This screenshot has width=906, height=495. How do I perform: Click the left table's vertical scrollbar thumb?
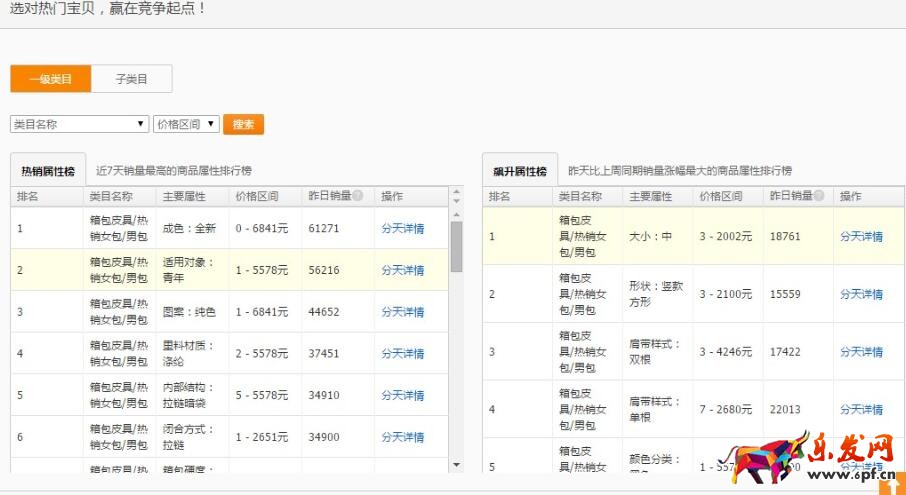point(456,246)
